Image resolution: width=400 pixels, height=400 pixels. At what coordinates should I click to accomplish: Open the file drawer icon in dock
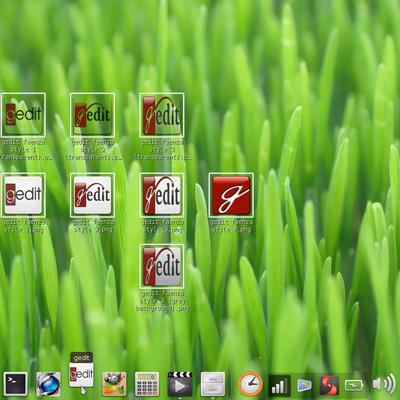click(213, 384)
